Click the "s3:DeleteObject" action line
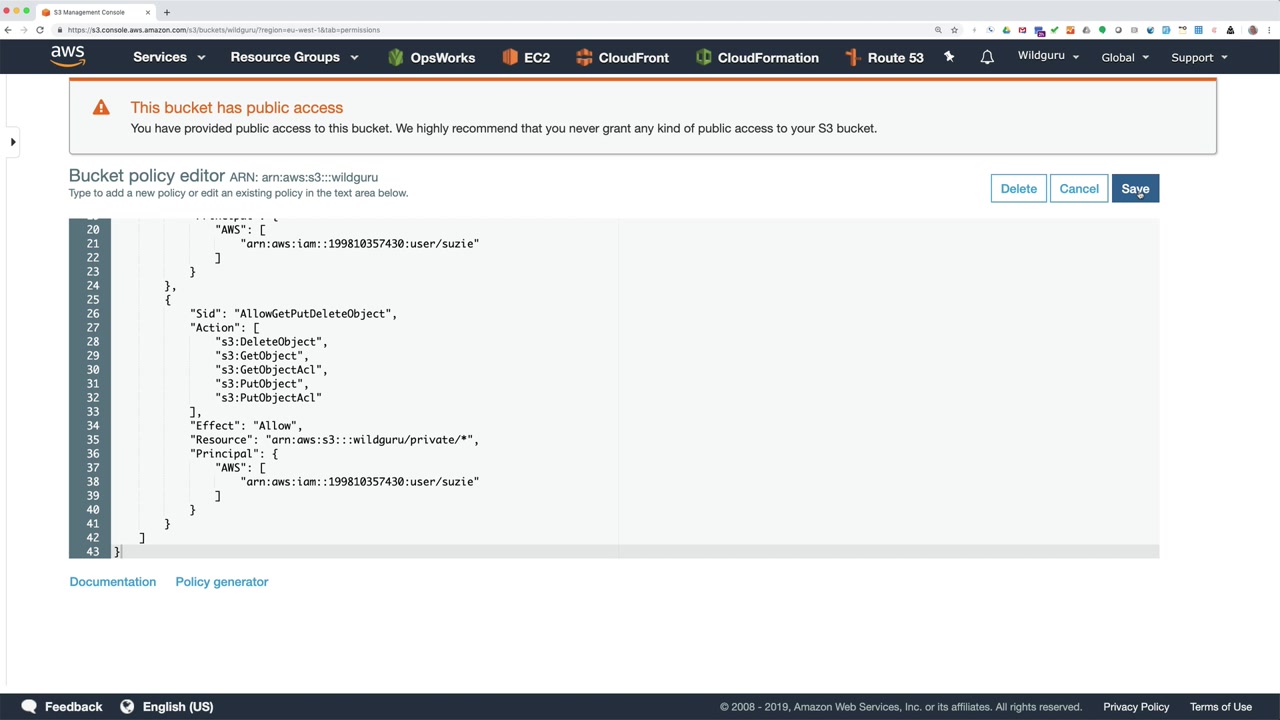 pyautogui.click(x=271, y=342)
